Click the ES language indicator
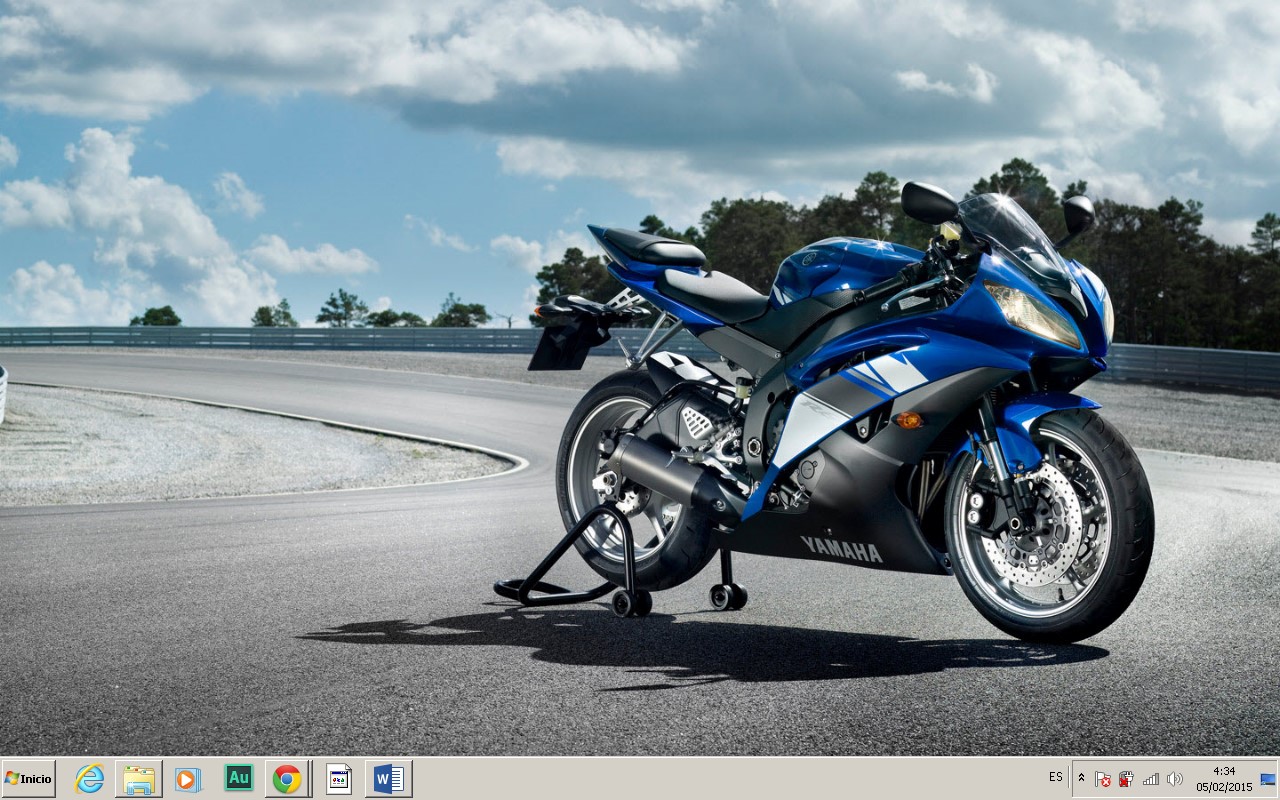This screenshot has width=1280, height=800. tap(1056, 777)
